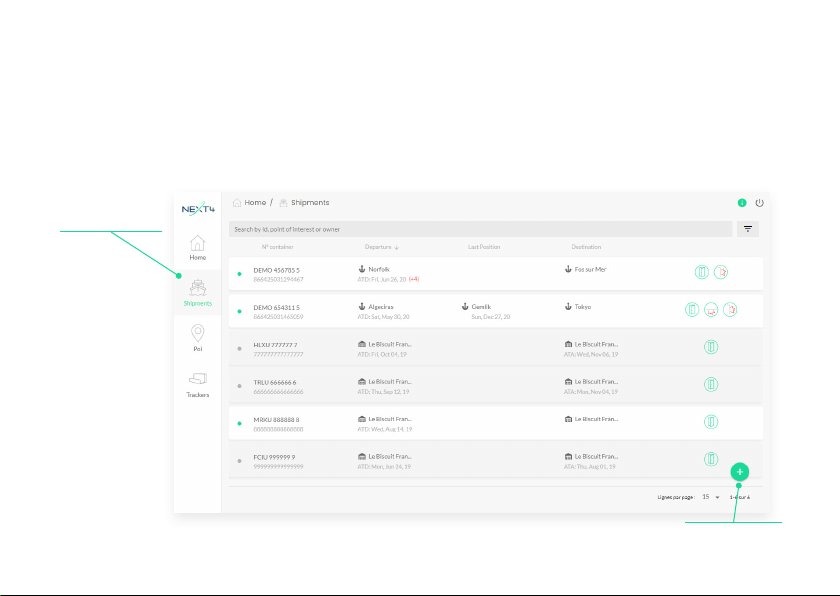Open the lines per page dropdown
Viewport: 840px width, 596px height.
coord(709,496)
